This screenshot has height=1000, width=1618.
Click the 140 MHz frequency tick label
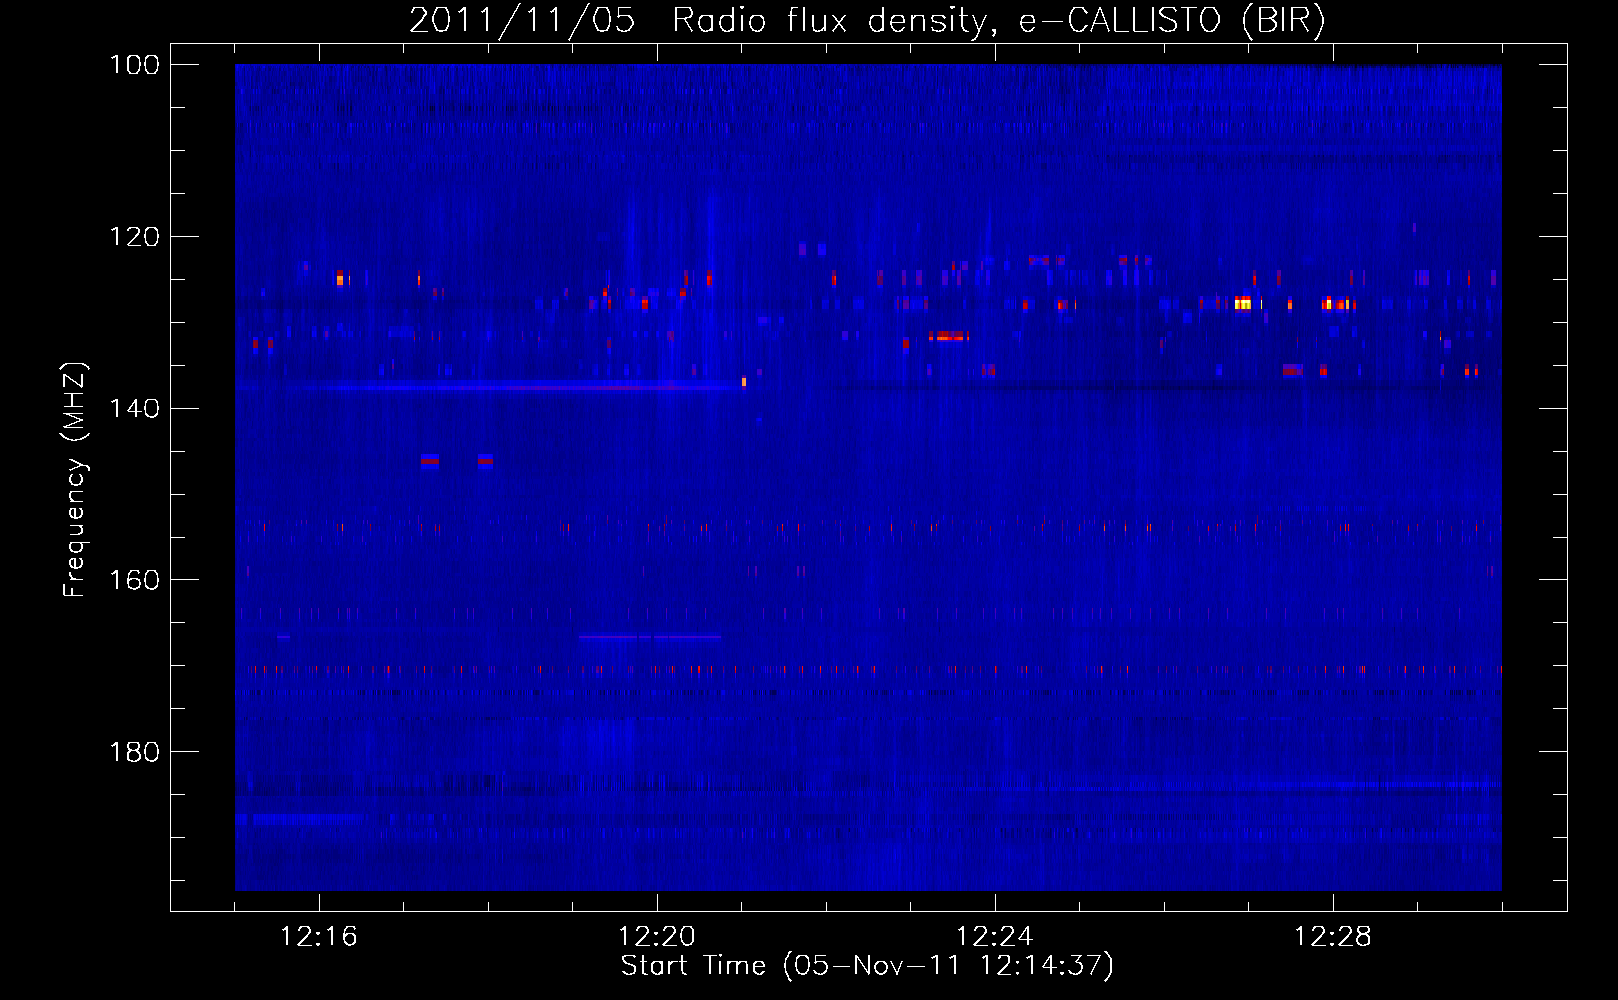click(135, 408)
